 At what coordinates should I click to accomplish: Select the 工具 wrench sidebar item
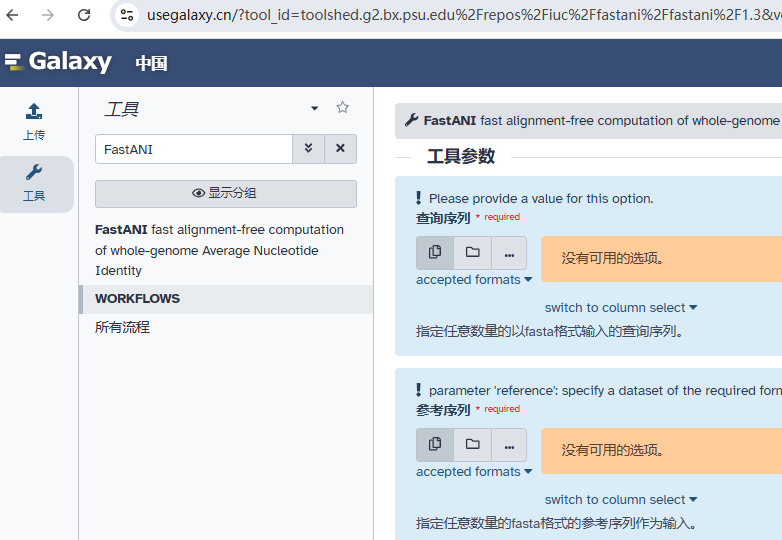point(35,184)
